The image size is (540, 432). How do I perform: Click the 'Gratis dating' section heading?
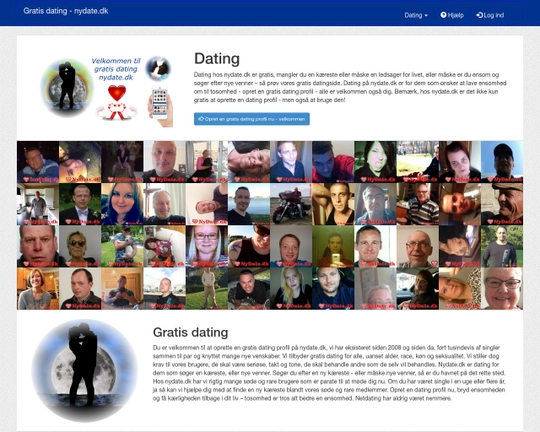(x=190, y=332)
